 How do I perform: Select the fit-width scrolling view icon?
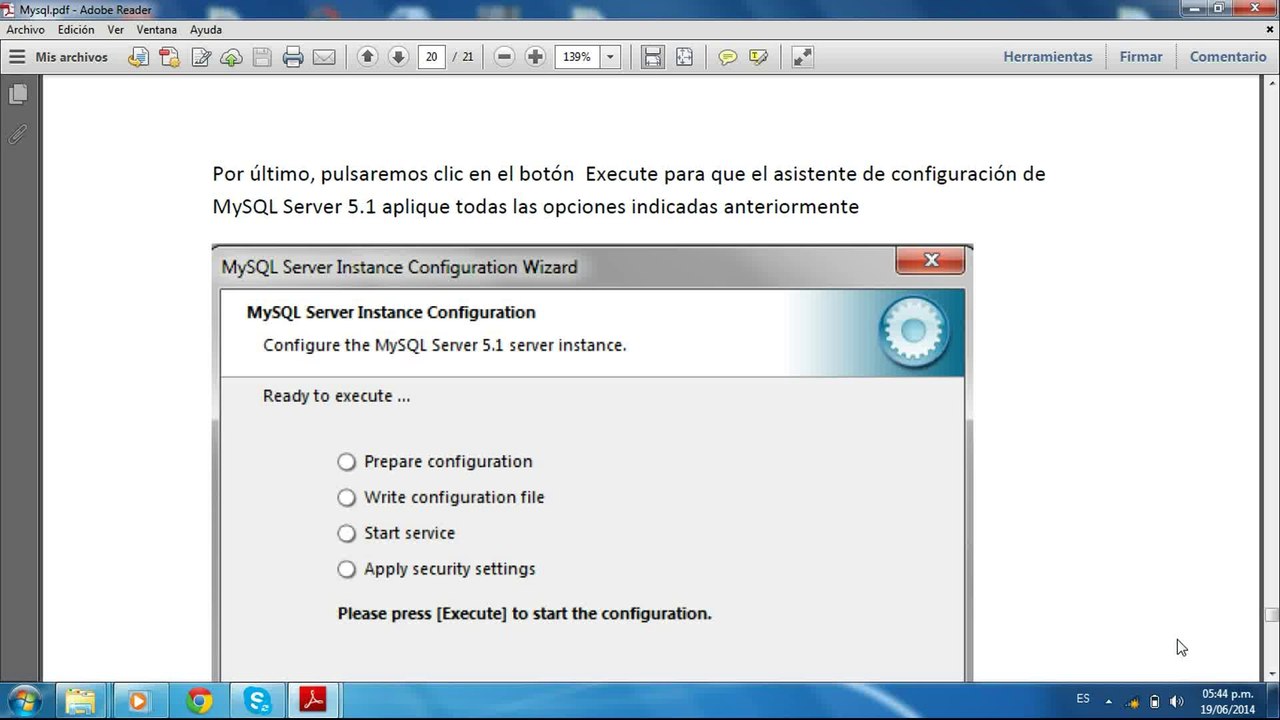(653, 57)
